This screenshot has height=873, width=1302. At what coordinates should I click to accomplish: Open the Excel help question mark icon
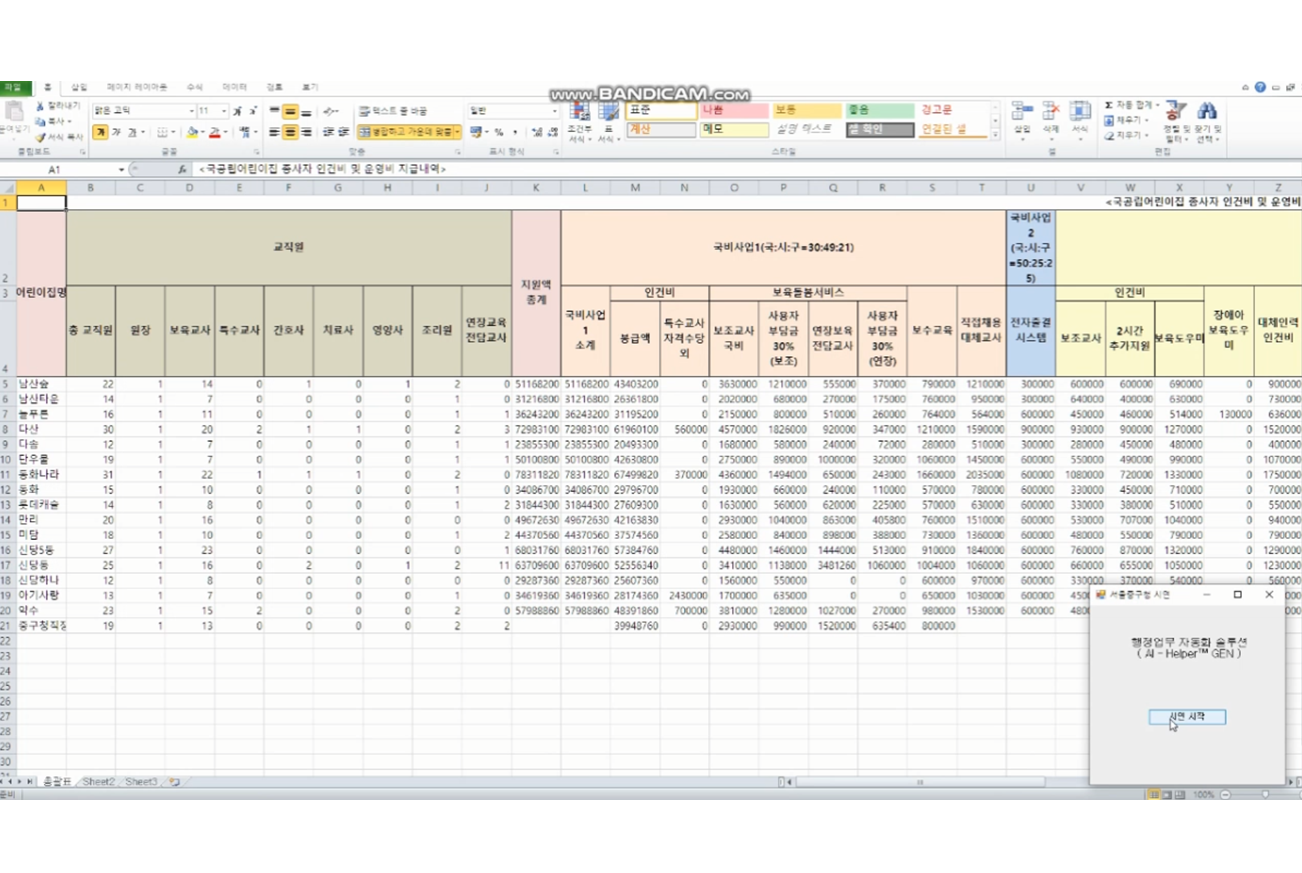click(x=1260, y=88)
